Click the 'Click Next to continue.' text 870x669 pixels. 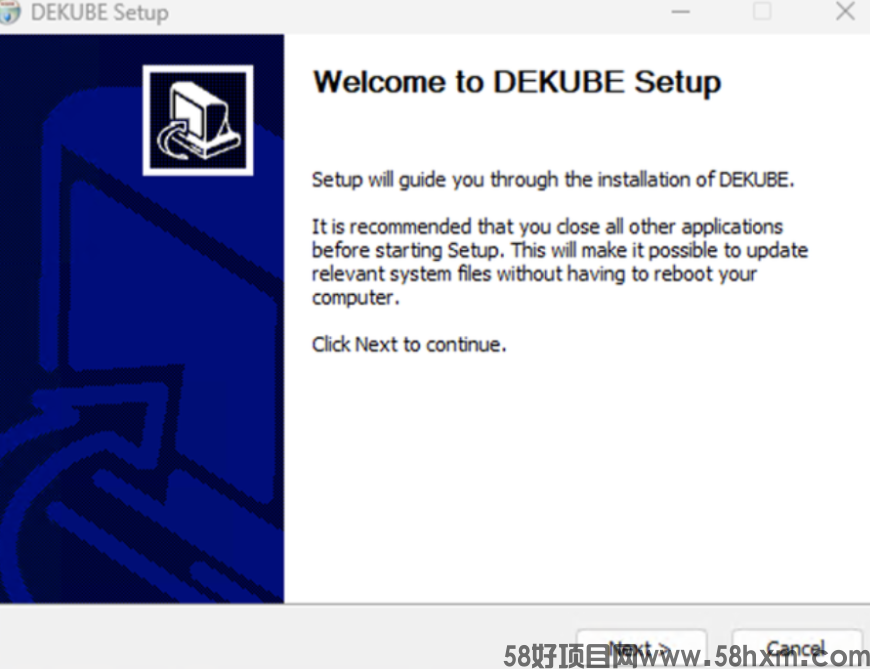(x=409, y=344)
